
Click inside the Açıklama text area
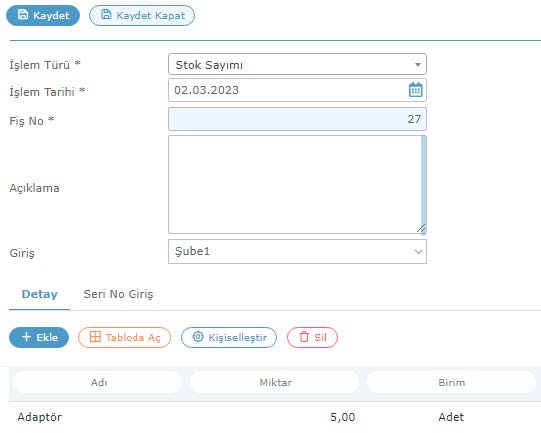(x=295, y=184)
